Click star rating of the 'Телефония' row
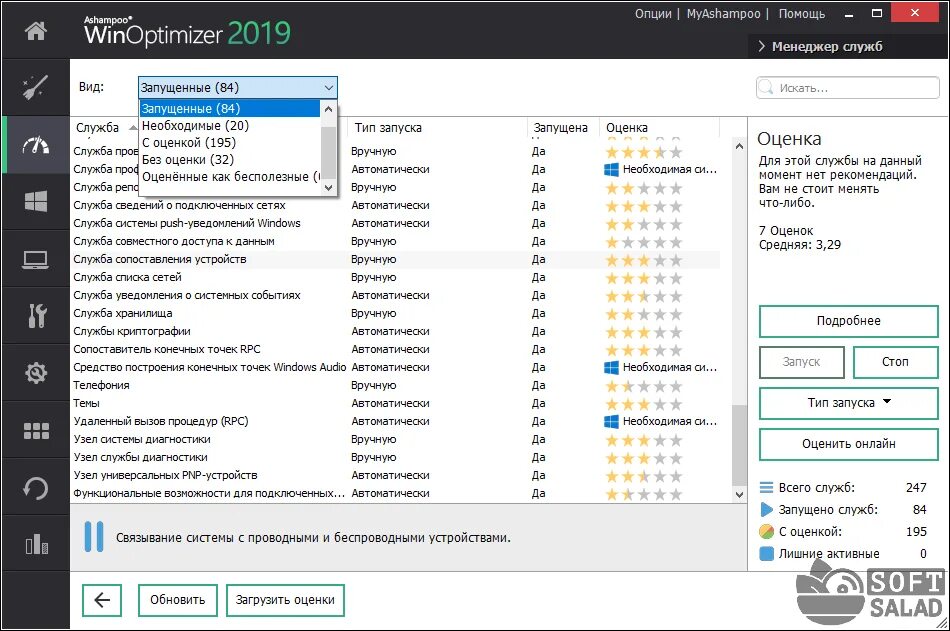 [x=643, y=386]
